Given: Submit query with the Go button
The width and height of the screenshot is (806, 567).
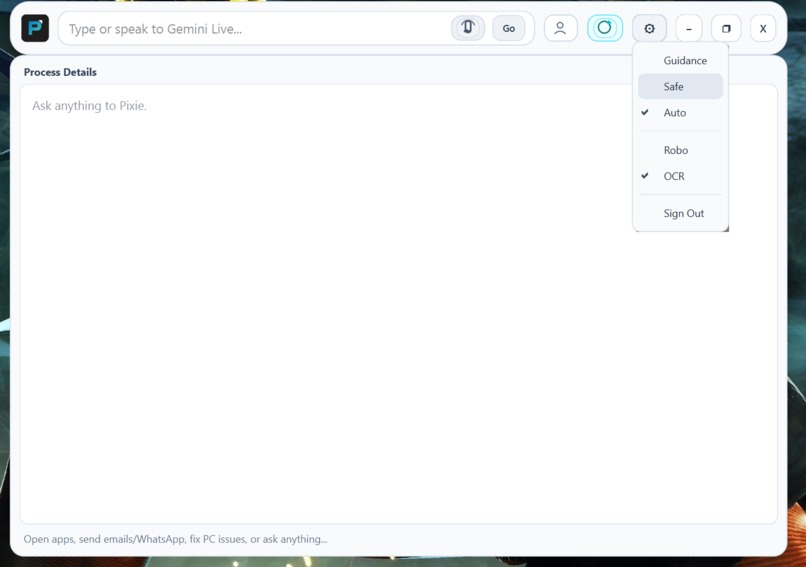Looking at the screenshot, I should pyautogui.click(x=509, y=28).
